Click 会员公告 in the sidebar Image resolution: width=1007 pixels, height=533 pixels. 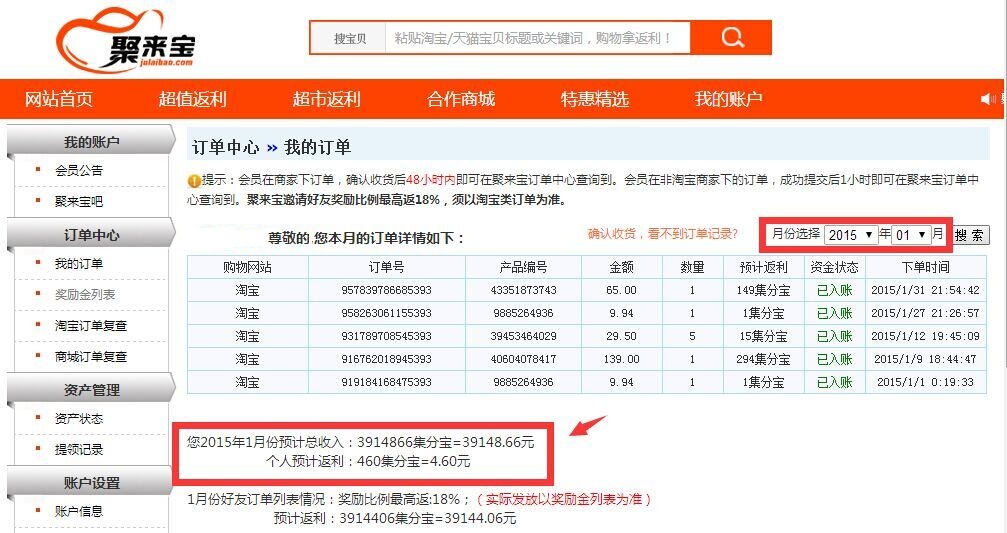(x=79, y=171)
